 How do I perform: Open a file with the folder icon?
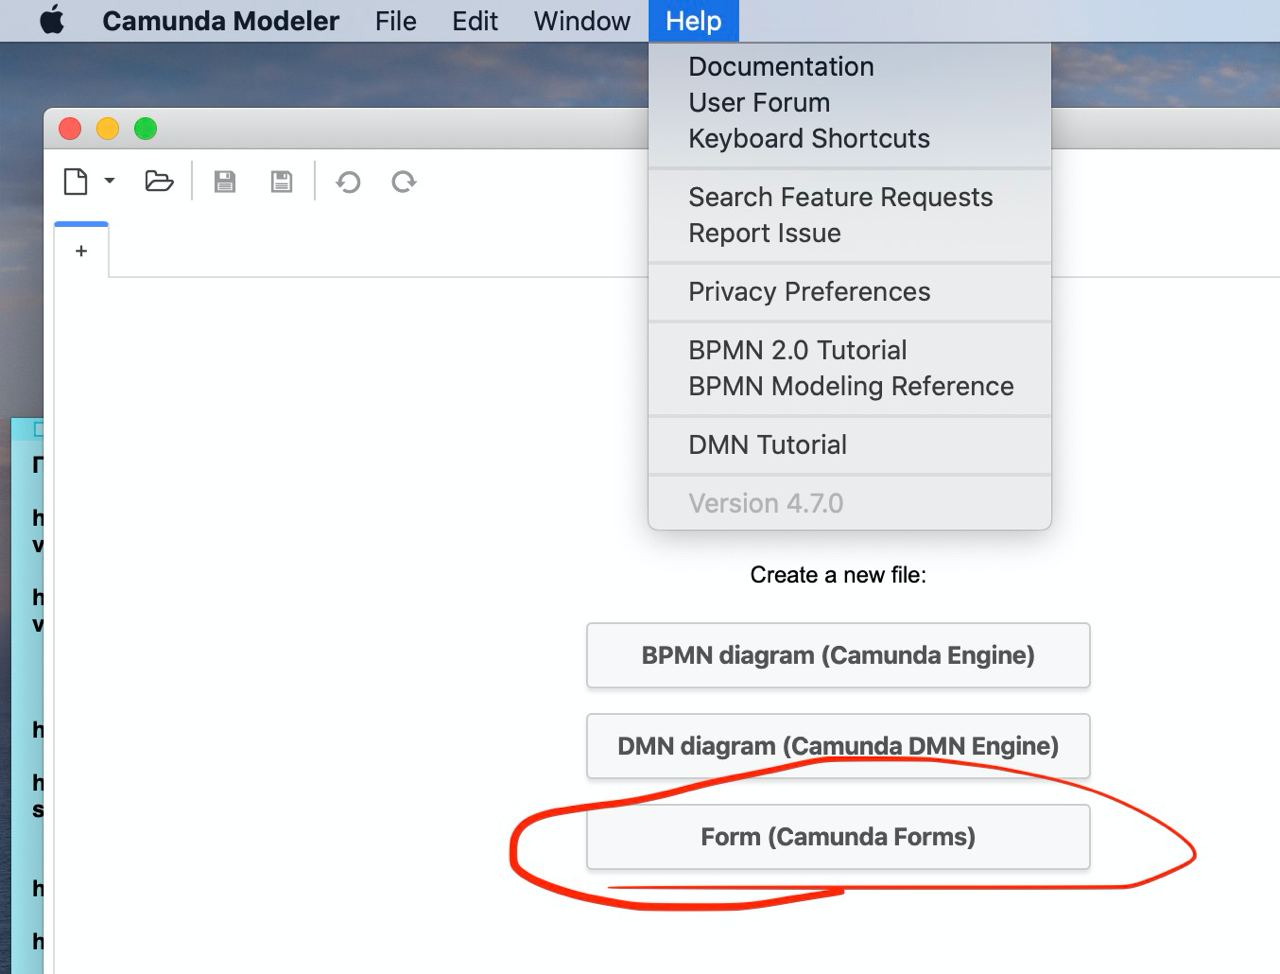pos(159,181)
